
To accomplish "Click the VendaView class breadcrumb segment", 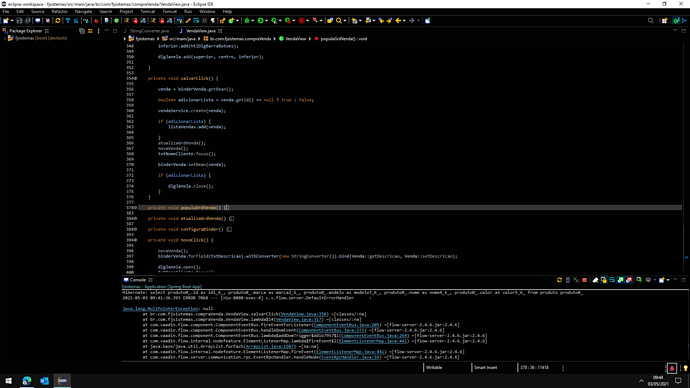I will [296, 39].
